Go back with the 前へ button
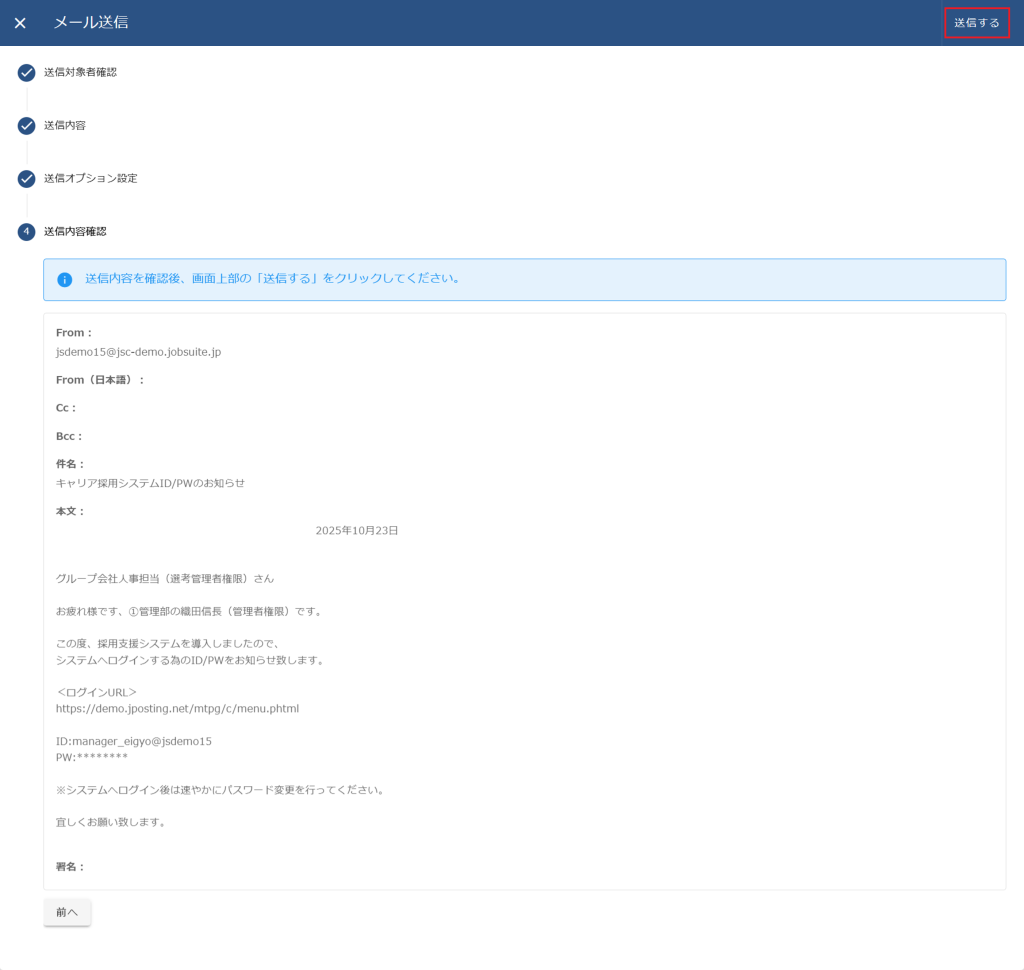 (x=67, y=912)
